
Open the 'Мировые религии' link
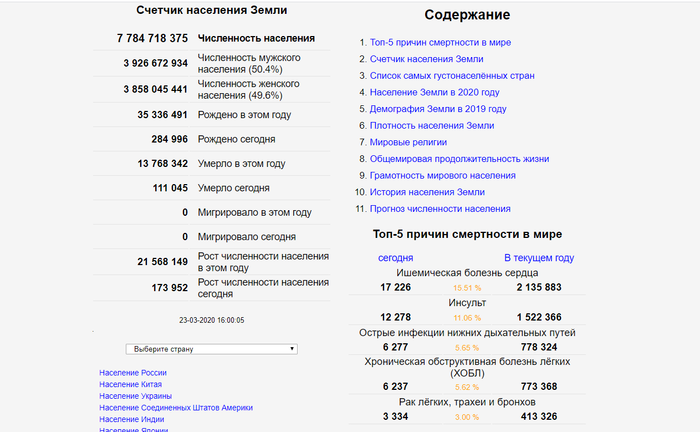coord(408,142)
